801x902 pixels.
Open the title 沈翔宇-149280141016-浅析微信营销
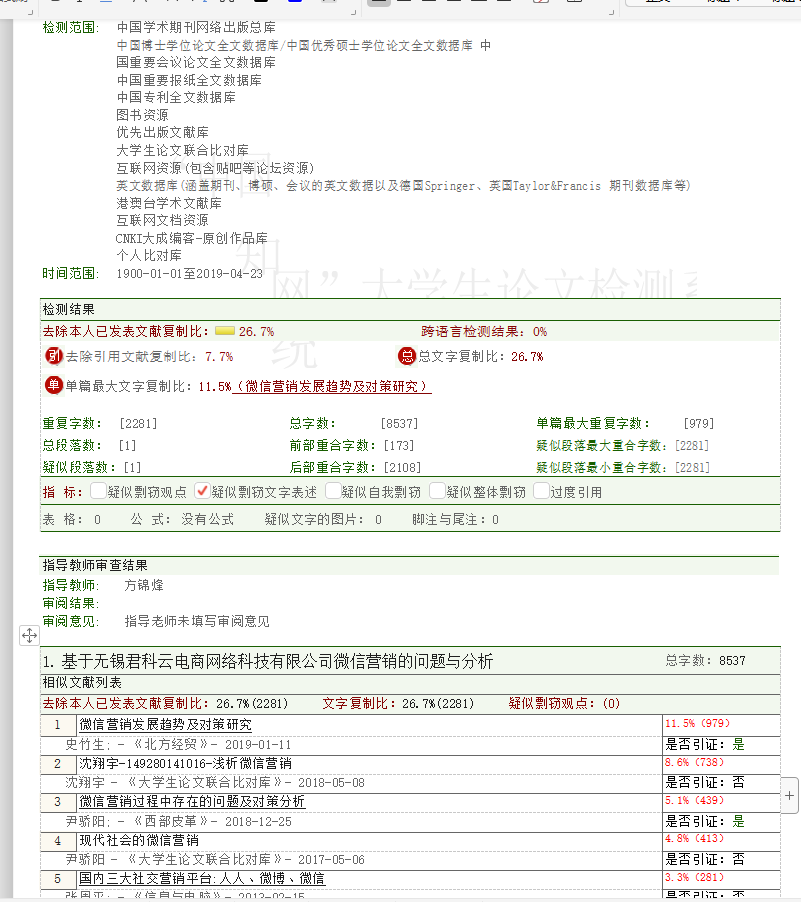(x=185, y=763)
